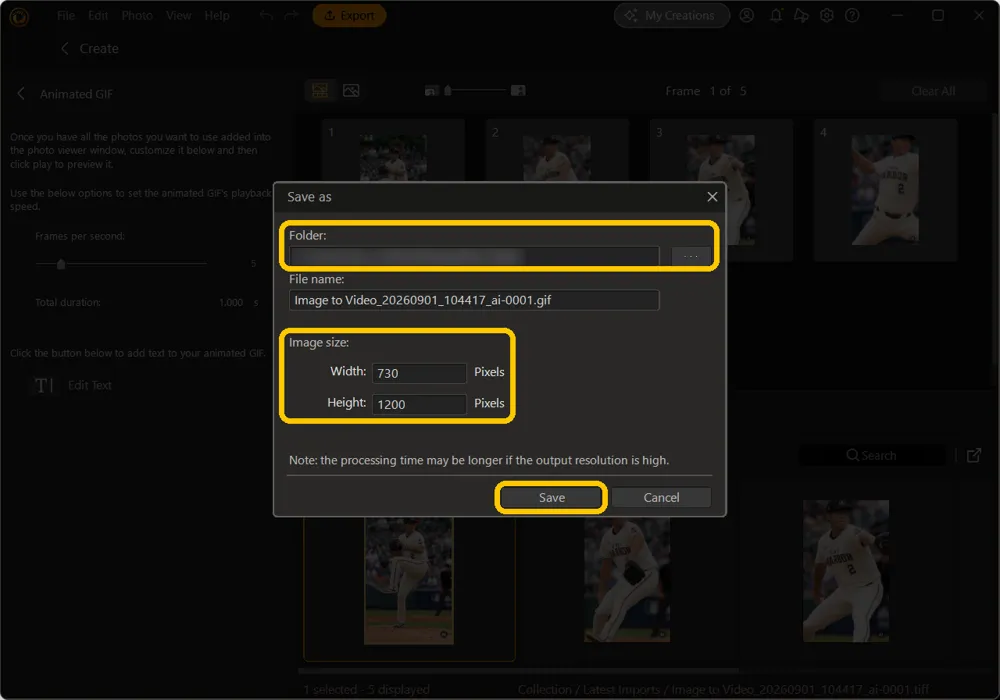1000x700 pixels.
Task: Click the app logo icon
Action: 19,17
